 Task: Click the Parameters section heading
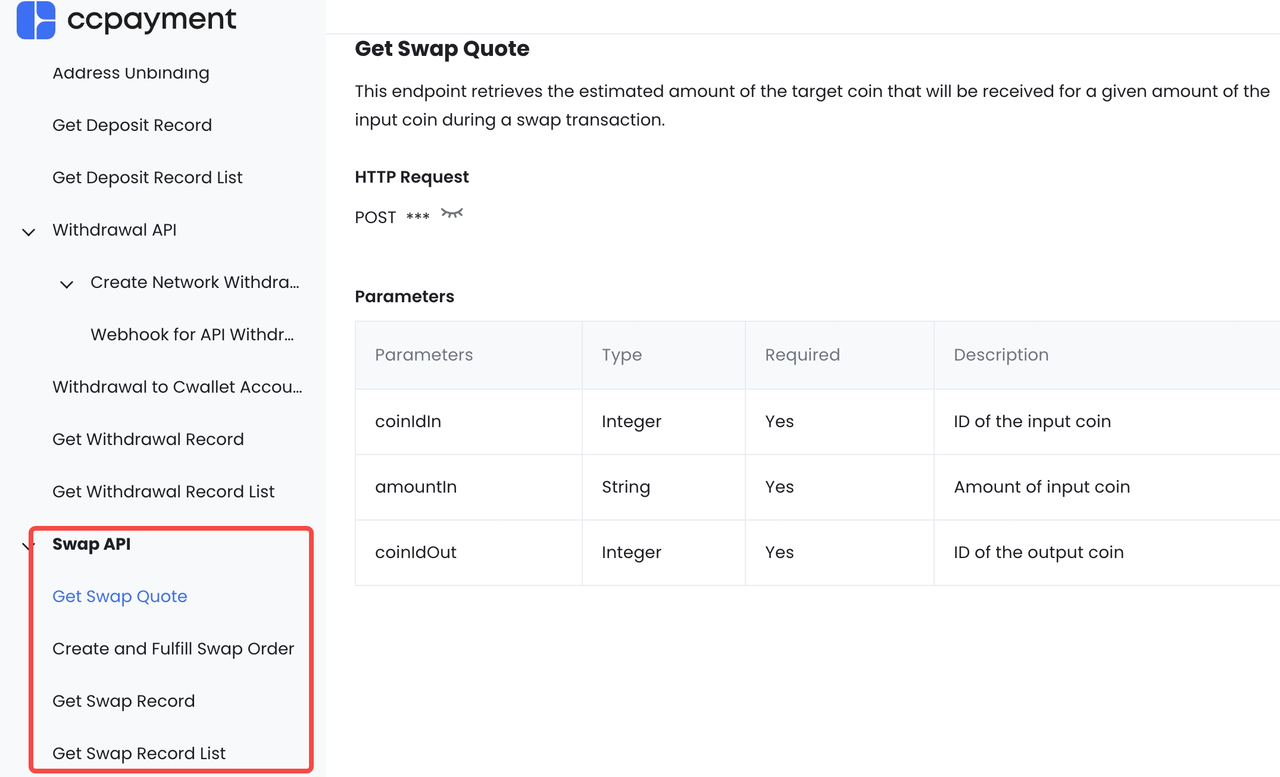405,296
